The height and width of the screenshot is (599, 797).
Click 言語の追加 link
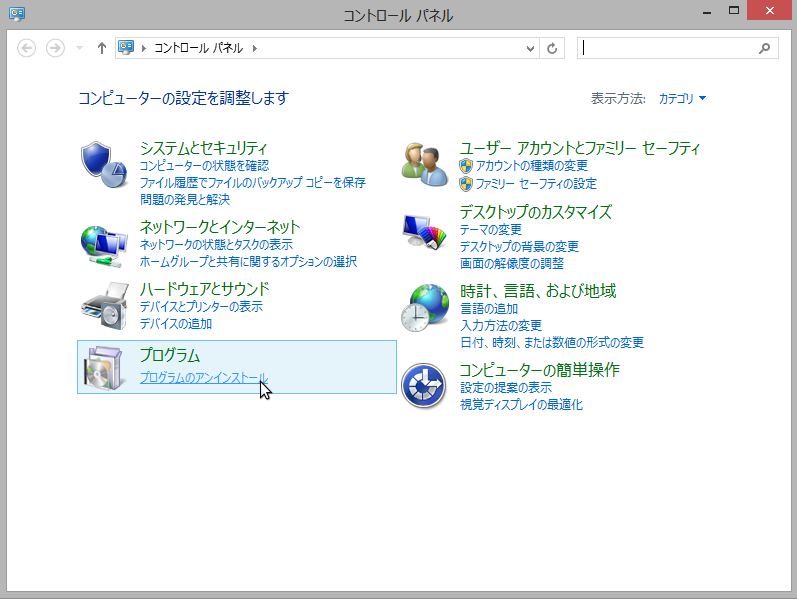(x=489, y=309)
